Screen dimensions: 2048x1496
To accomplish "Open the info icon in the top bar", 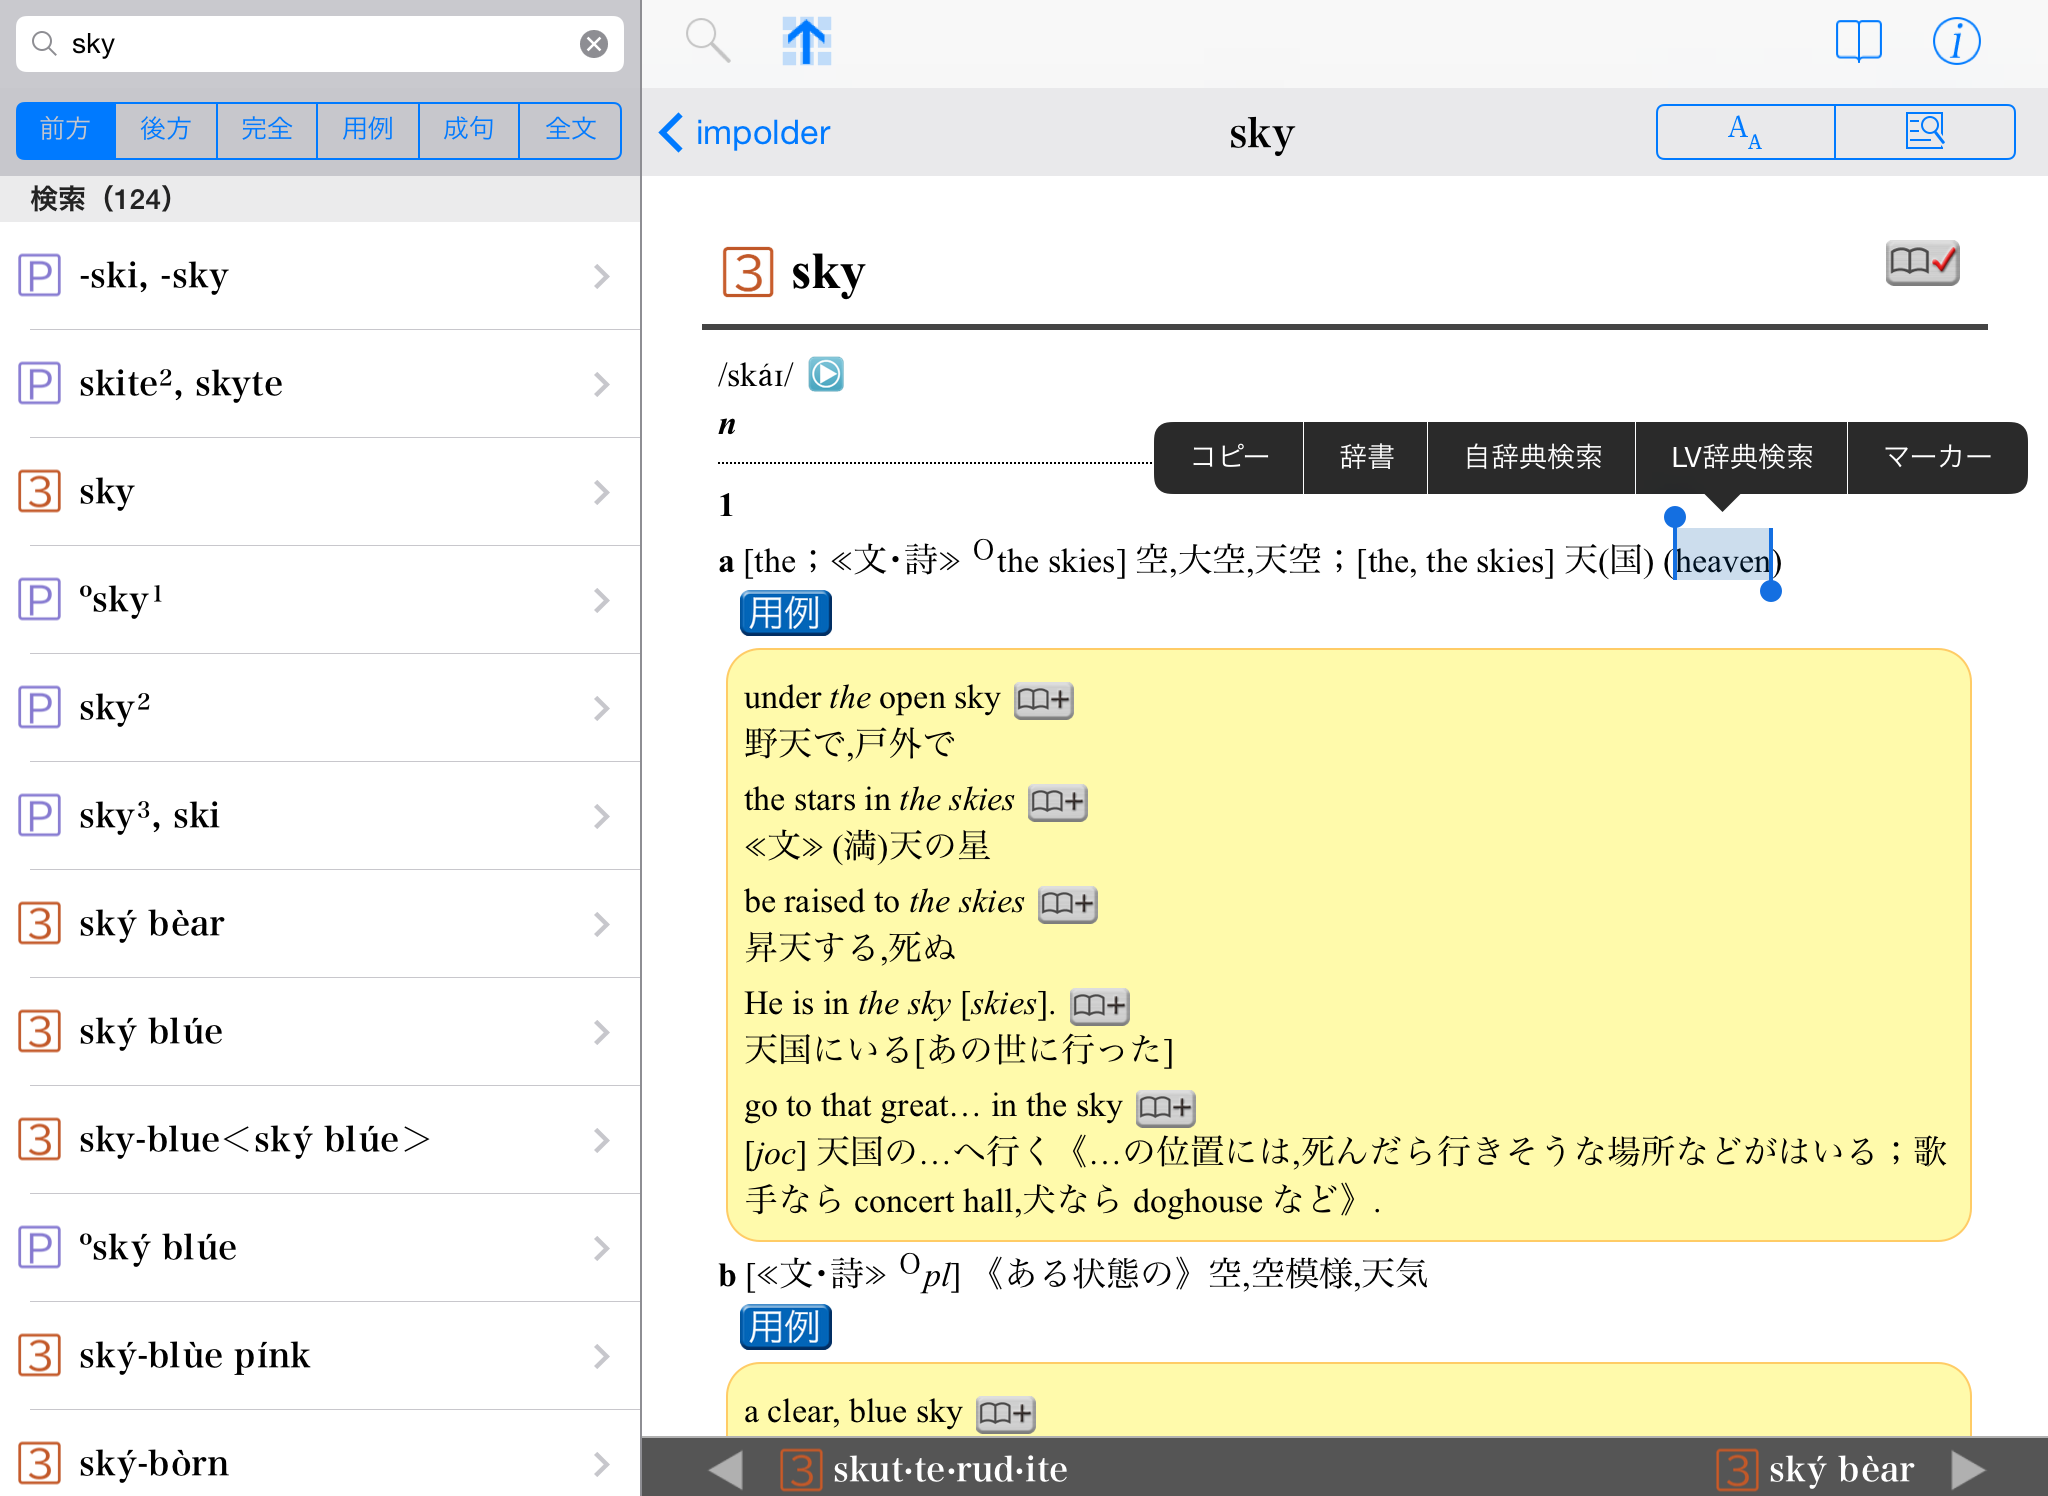I will click(1955, 42).
